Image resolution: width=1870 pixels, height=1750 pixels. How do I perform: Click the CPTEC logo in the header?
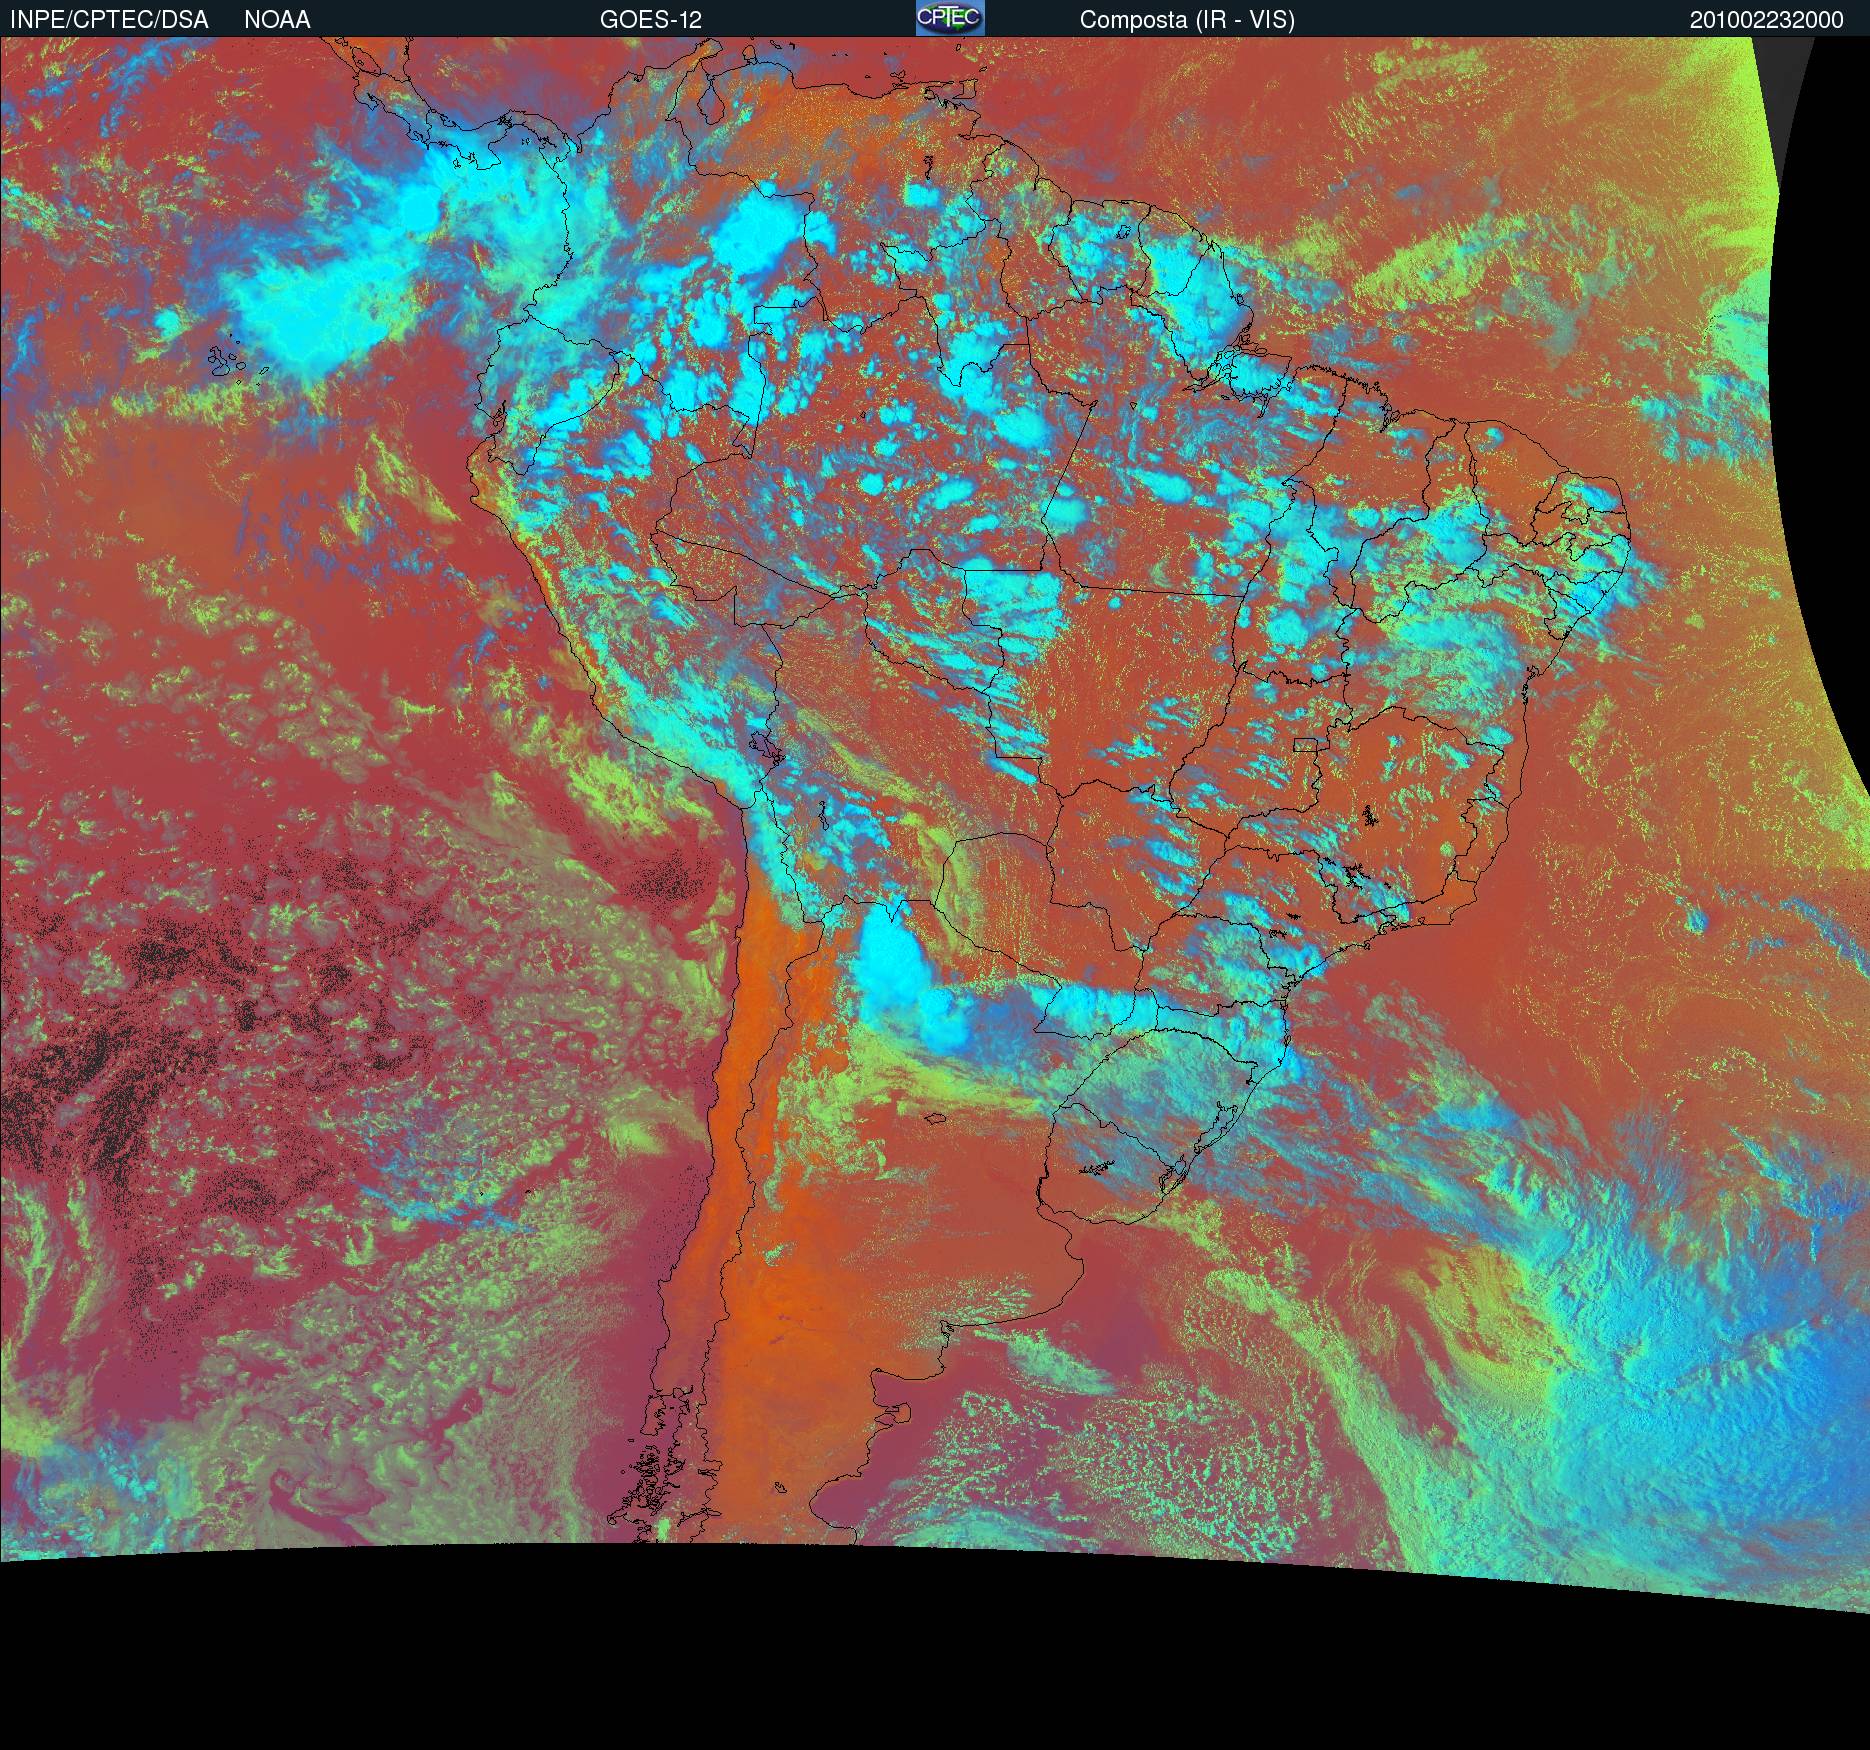click(950, 18)
